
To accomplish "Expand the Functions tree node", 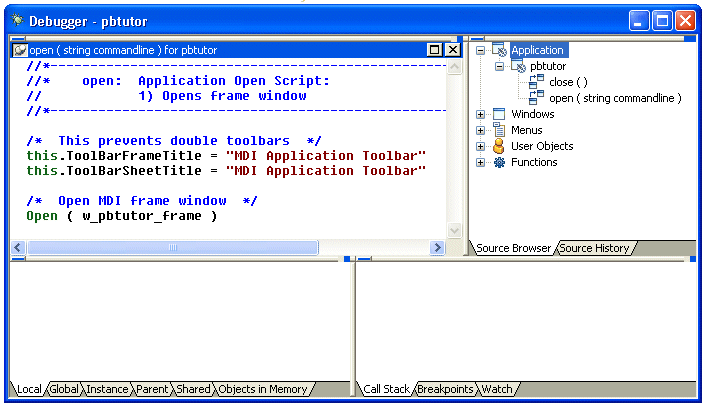I will coord(480,163).
